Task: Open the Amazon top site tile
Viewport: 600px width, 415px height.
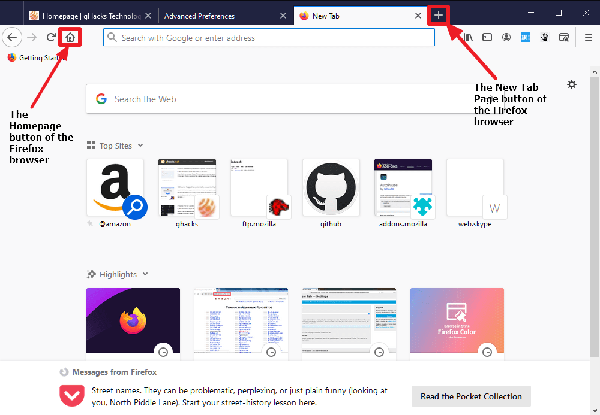Action: pyautogui.click(x=115, y=187)
